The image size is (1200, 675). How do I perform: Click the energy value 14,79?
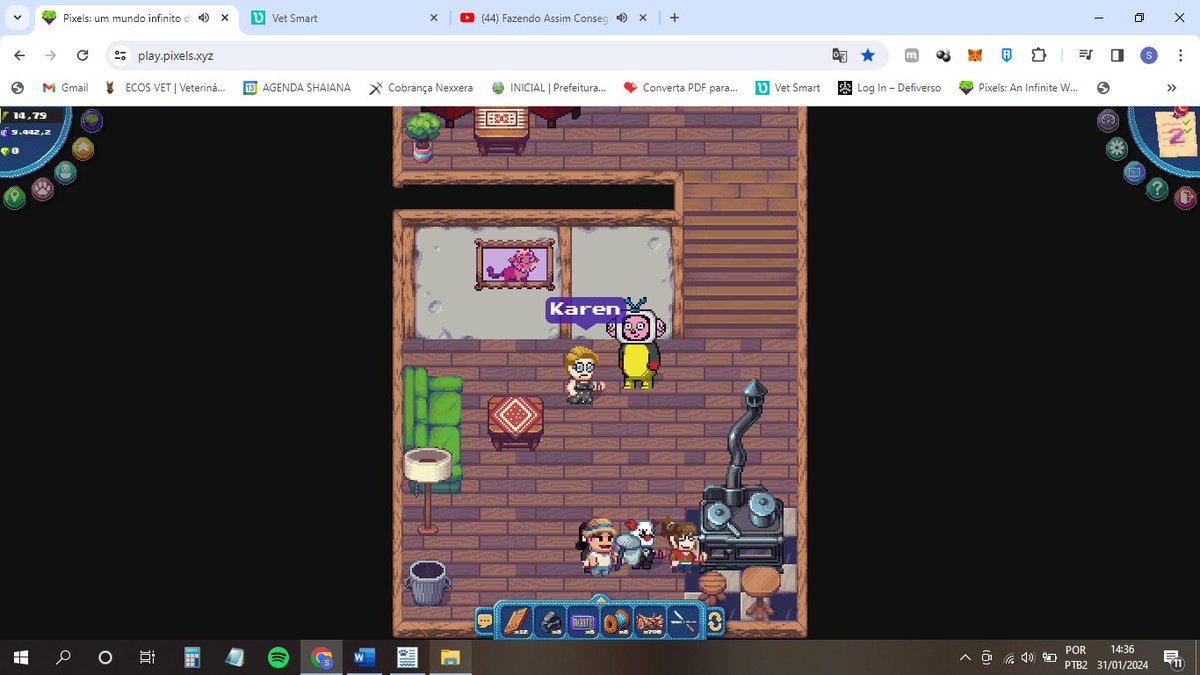click(30, 116)
